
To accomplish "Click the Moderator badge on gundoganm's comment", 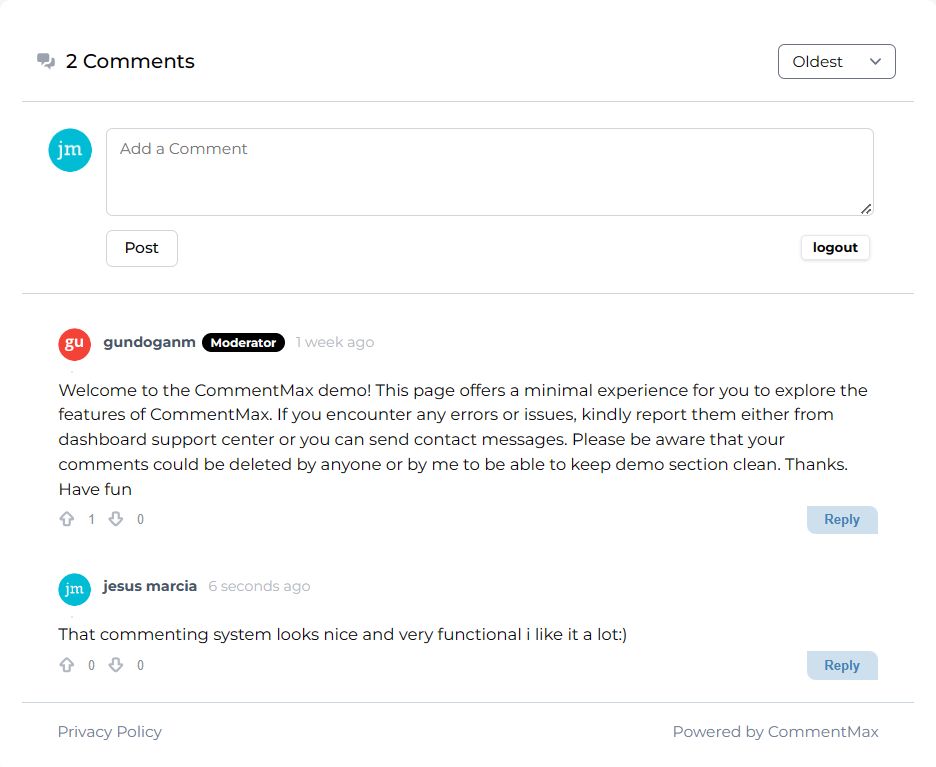I will (x=243, y=342).
